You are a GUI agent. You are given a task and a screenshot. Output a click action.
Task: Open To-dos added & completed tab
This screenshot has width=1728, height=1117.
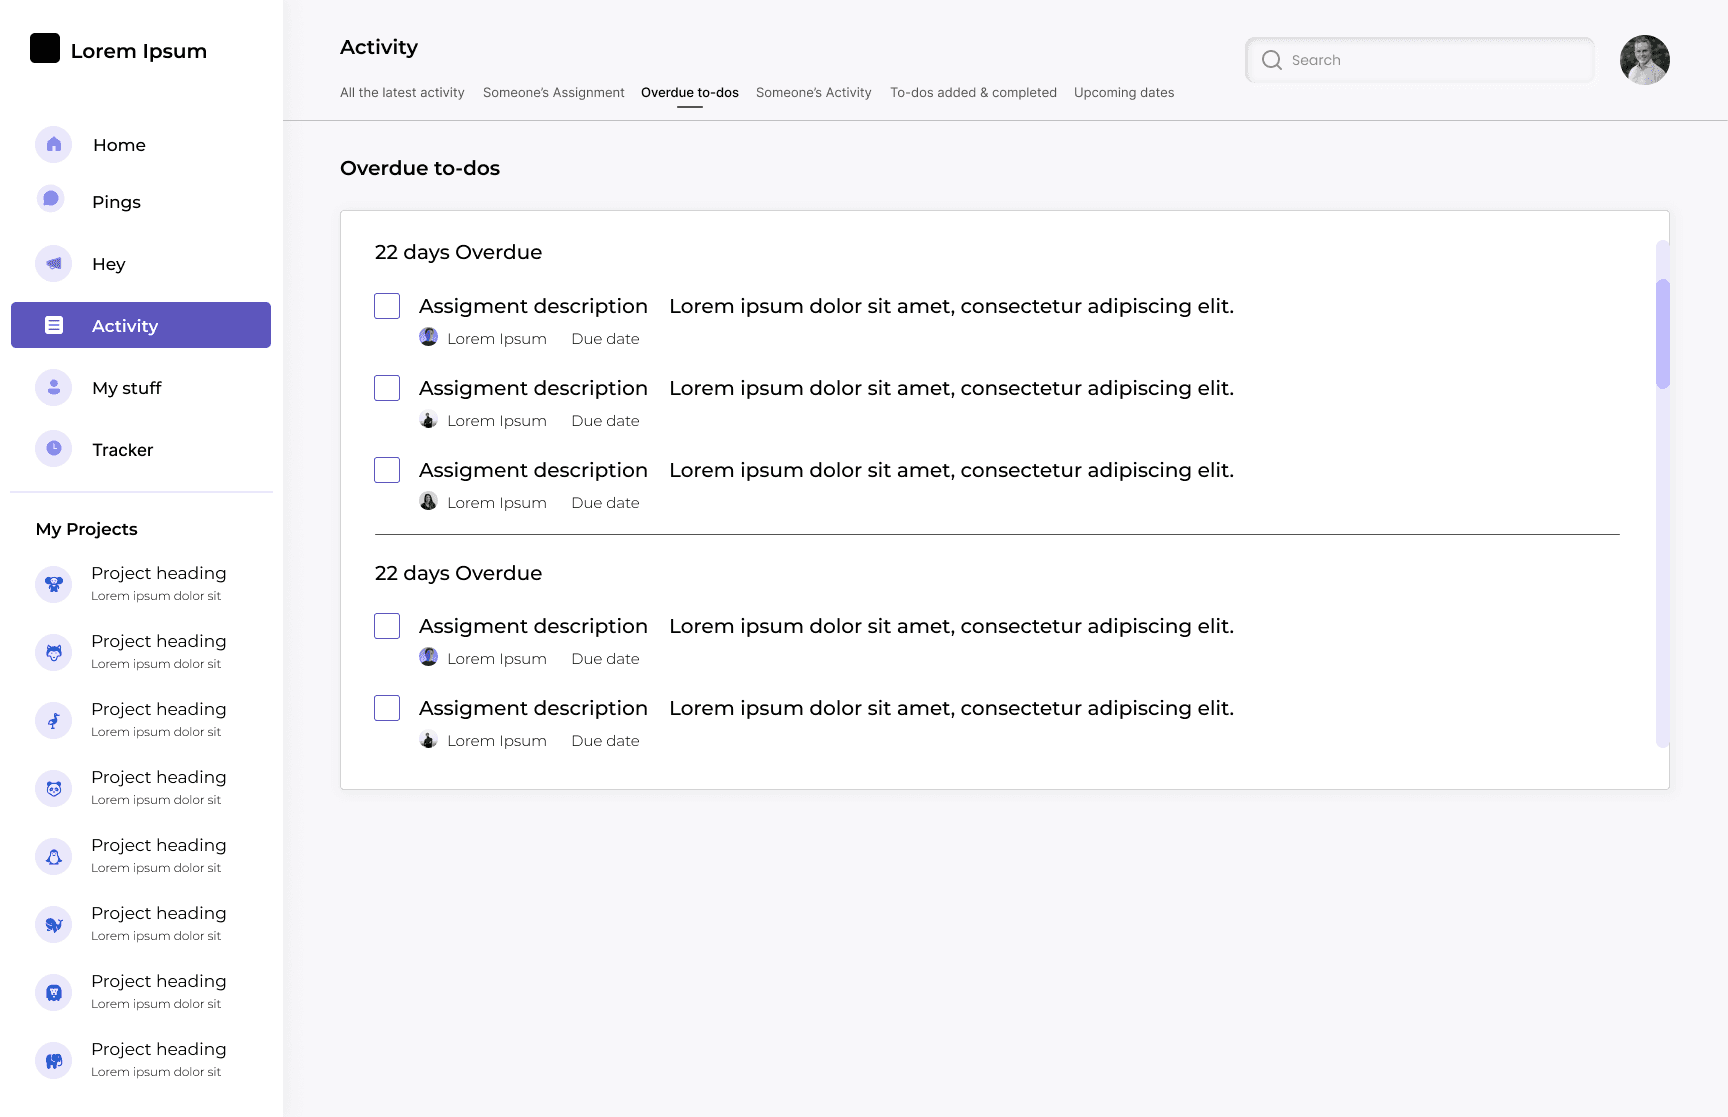pos(973,92)
